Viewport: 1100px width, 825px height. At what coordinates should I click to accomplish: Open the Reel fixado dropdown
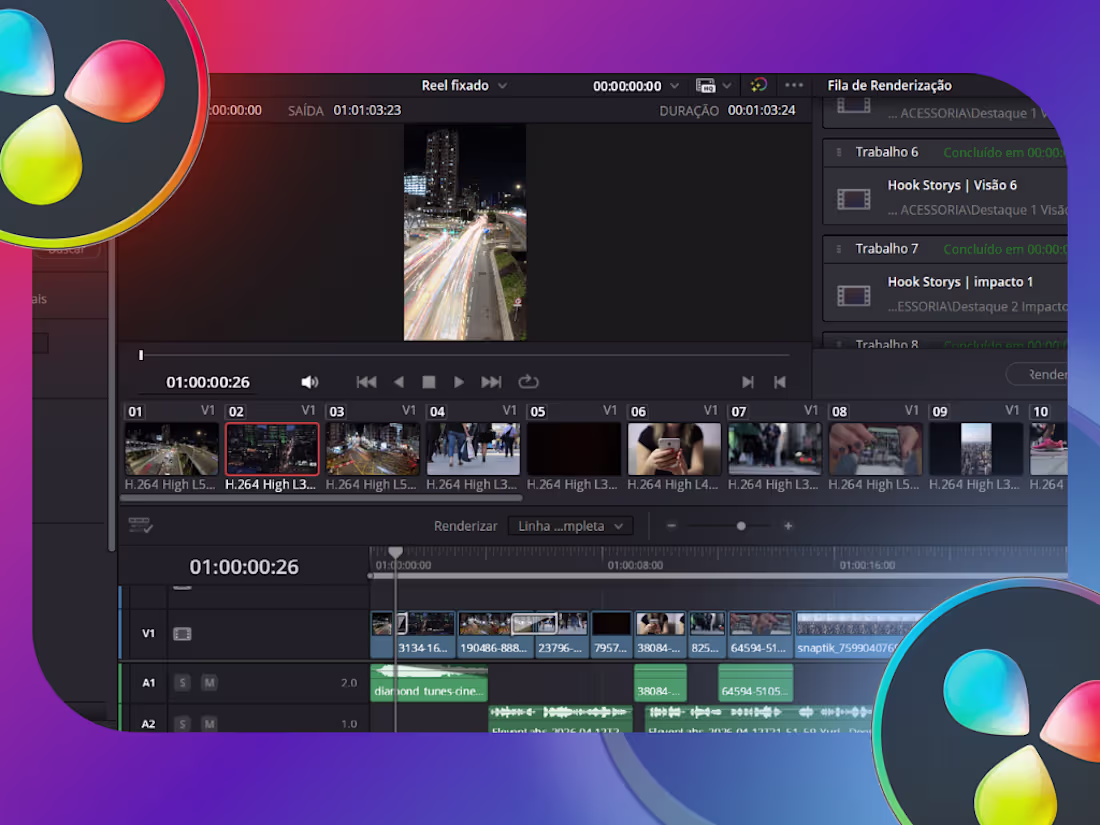click(x=464, y=86)
